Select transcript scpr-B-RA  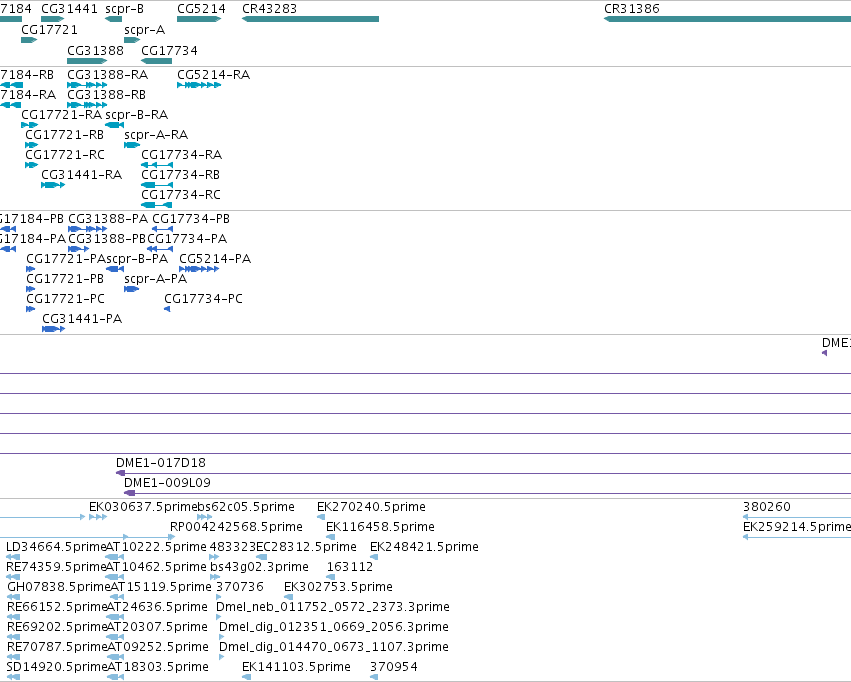115,125
